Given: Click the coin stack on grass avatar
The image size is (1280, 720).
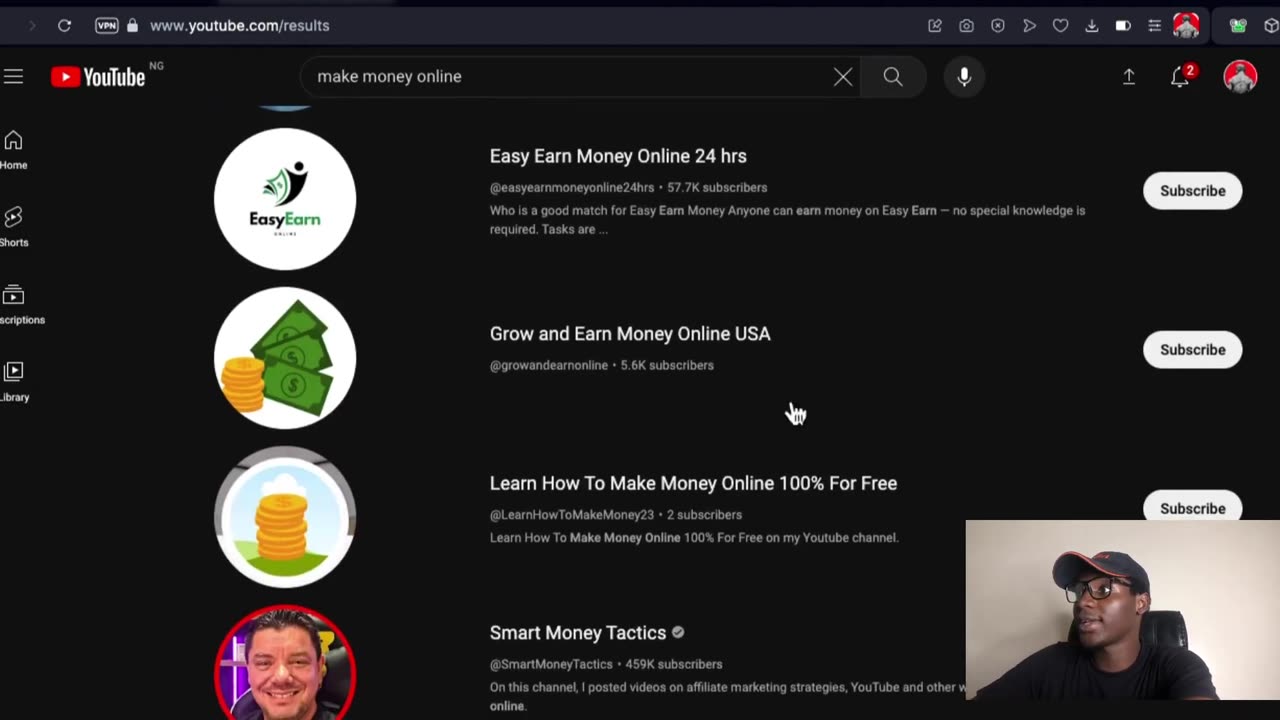Looking at the screenshot, I should point(285,517).
